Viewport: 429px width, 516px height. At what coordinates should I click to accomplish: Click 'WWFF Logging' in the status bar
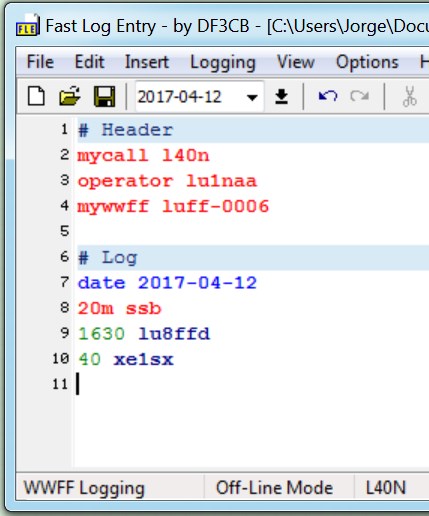[84, 488]
